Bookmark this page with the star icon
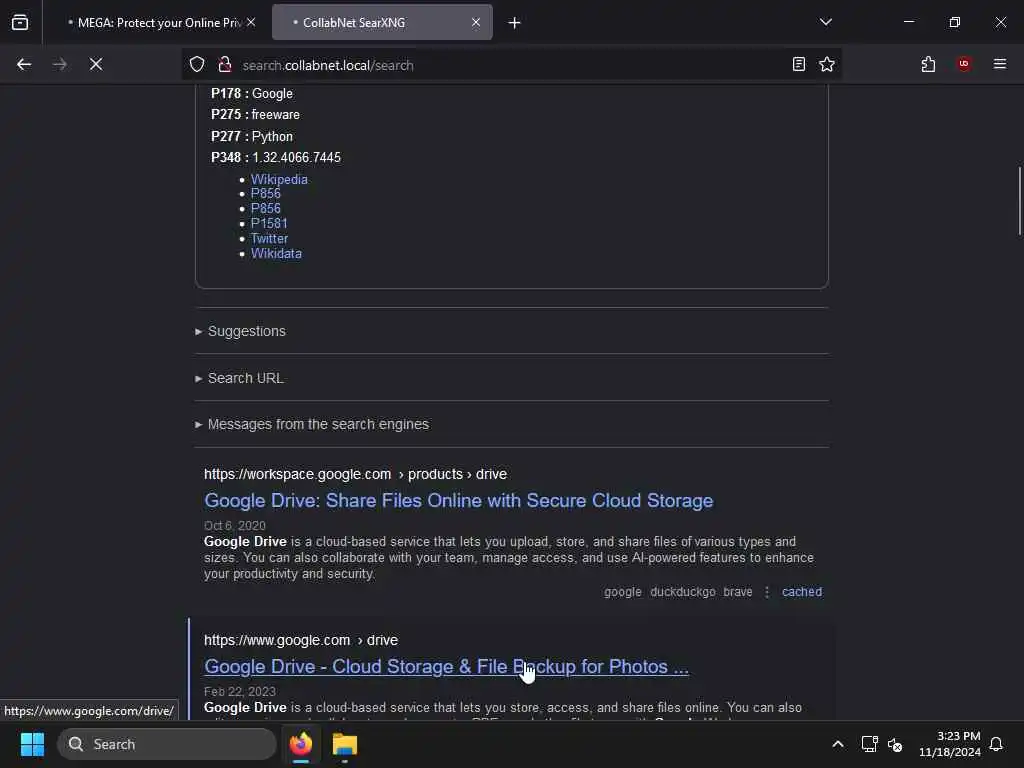Image resolution: width=1024 pixels, height=768 pixels. 827,64
